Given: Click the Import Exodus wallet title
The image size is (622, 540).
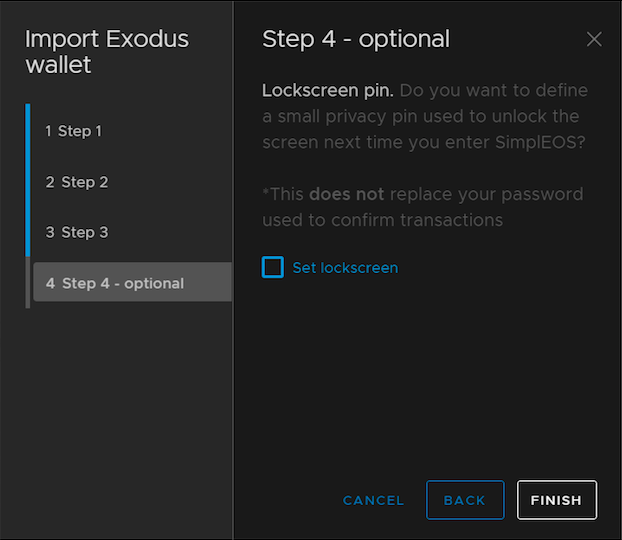Looking at the screenshot, I should 106,52.
